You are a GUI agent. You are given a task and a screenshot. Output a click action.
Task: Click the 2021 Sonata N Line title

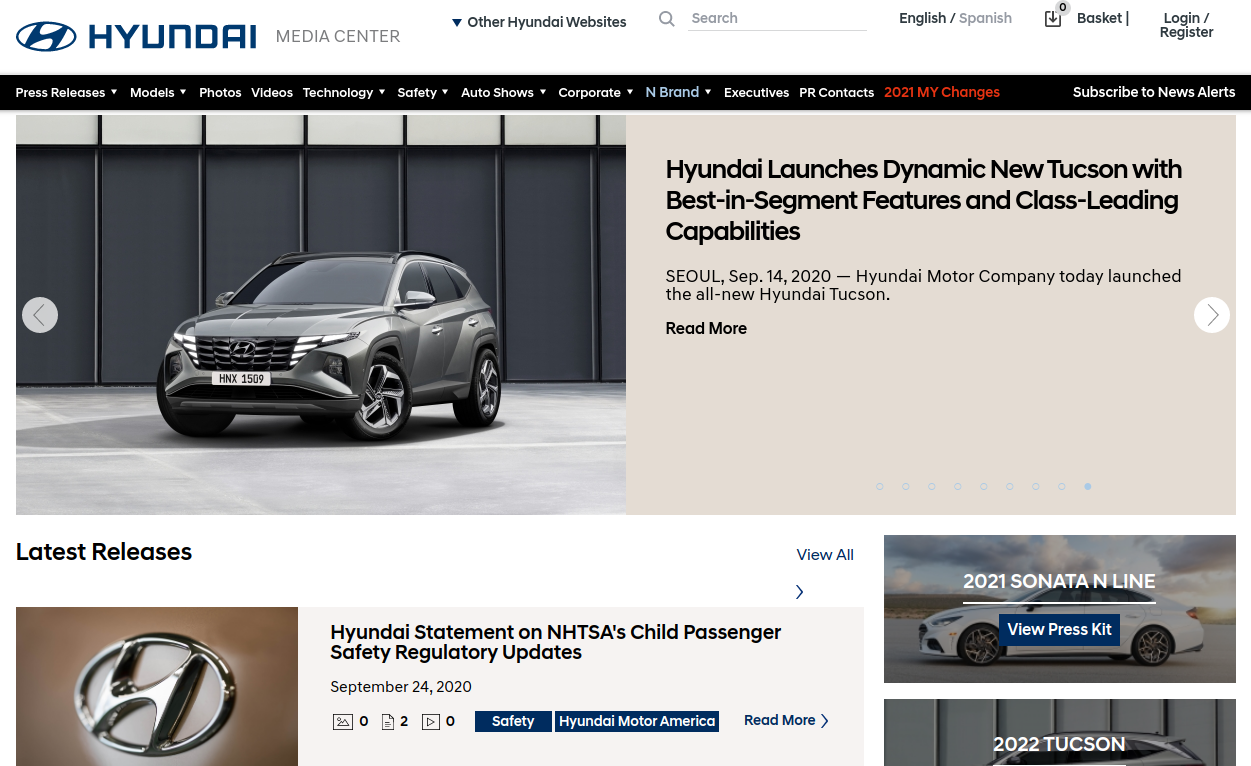[x=1059, y=582]
